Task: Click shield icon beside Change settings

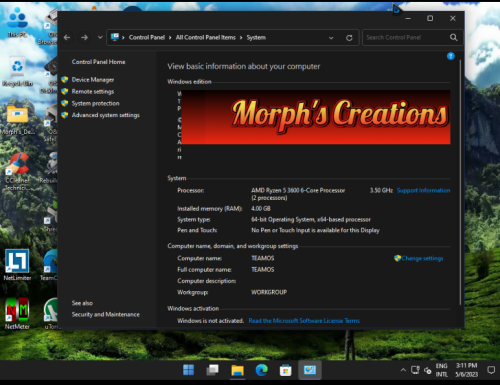Action: 397,258
